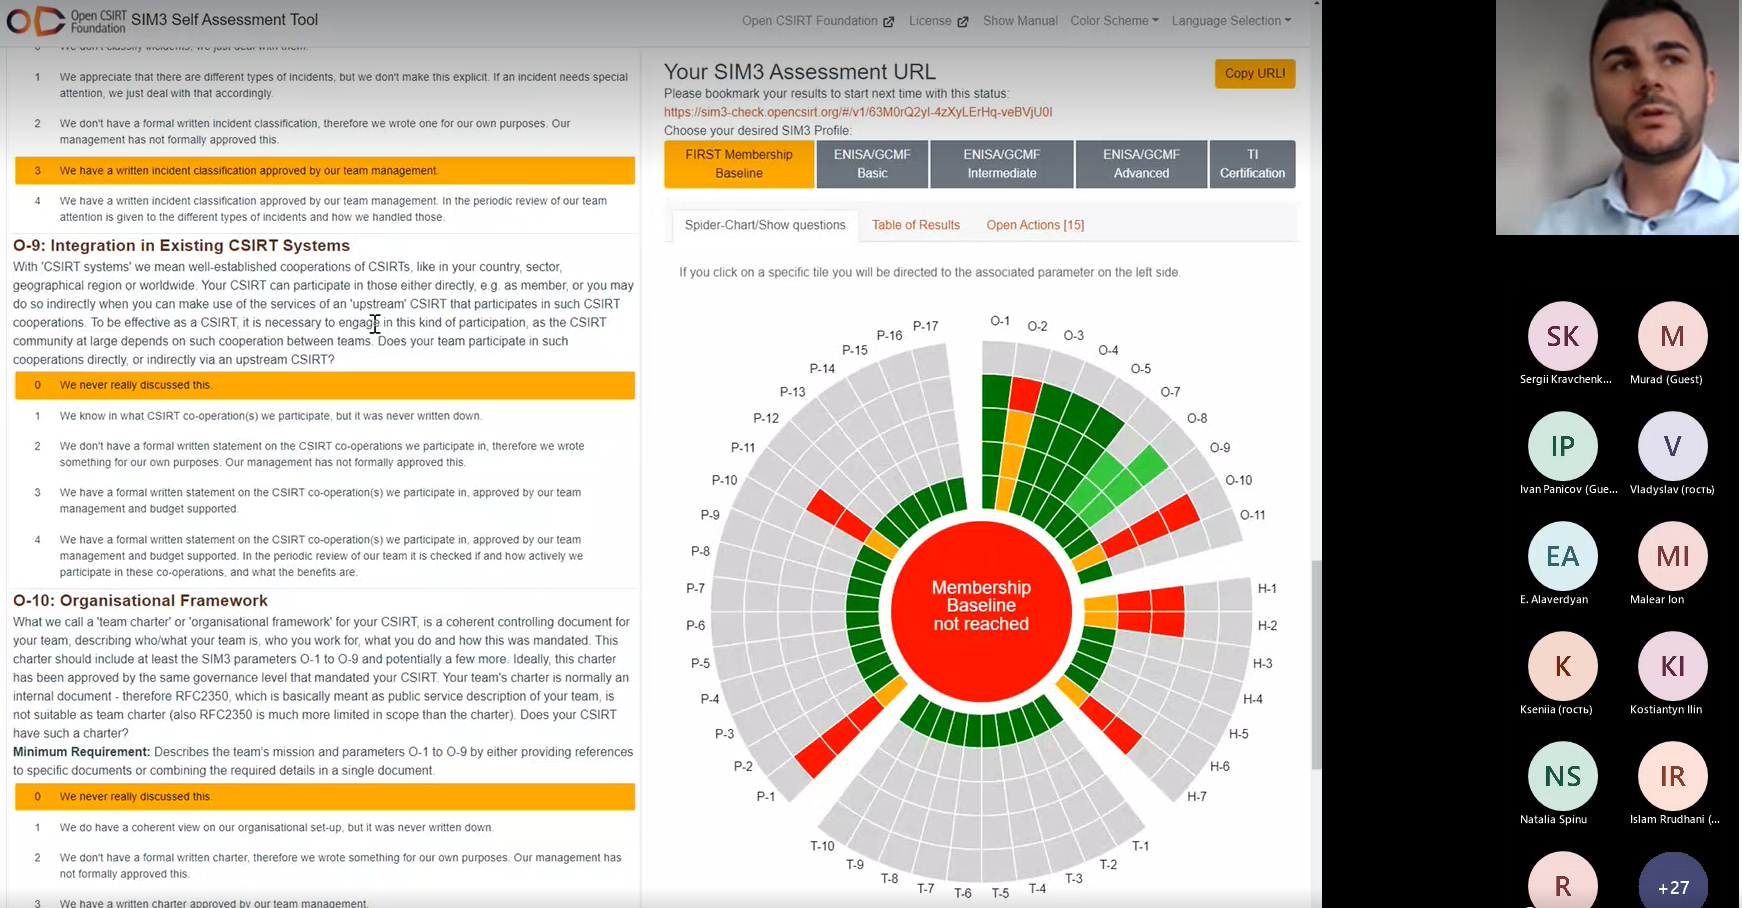Open the Color Scheme dropdown
This screenshot has height=908, width=1742.
click(x=1114, y=21)
